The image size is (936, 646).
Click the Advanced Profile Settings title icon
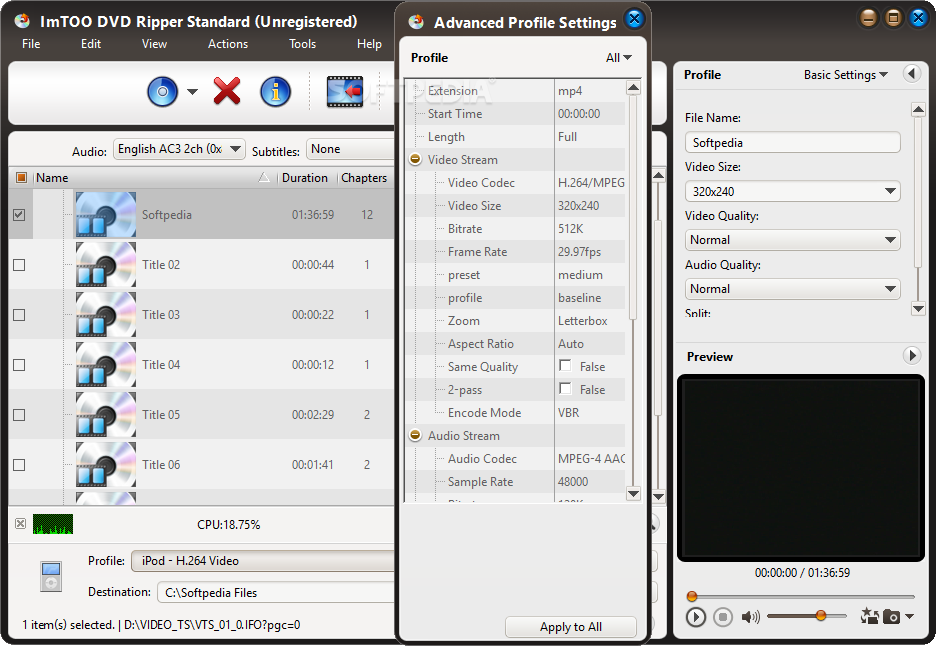pos(416,22)
